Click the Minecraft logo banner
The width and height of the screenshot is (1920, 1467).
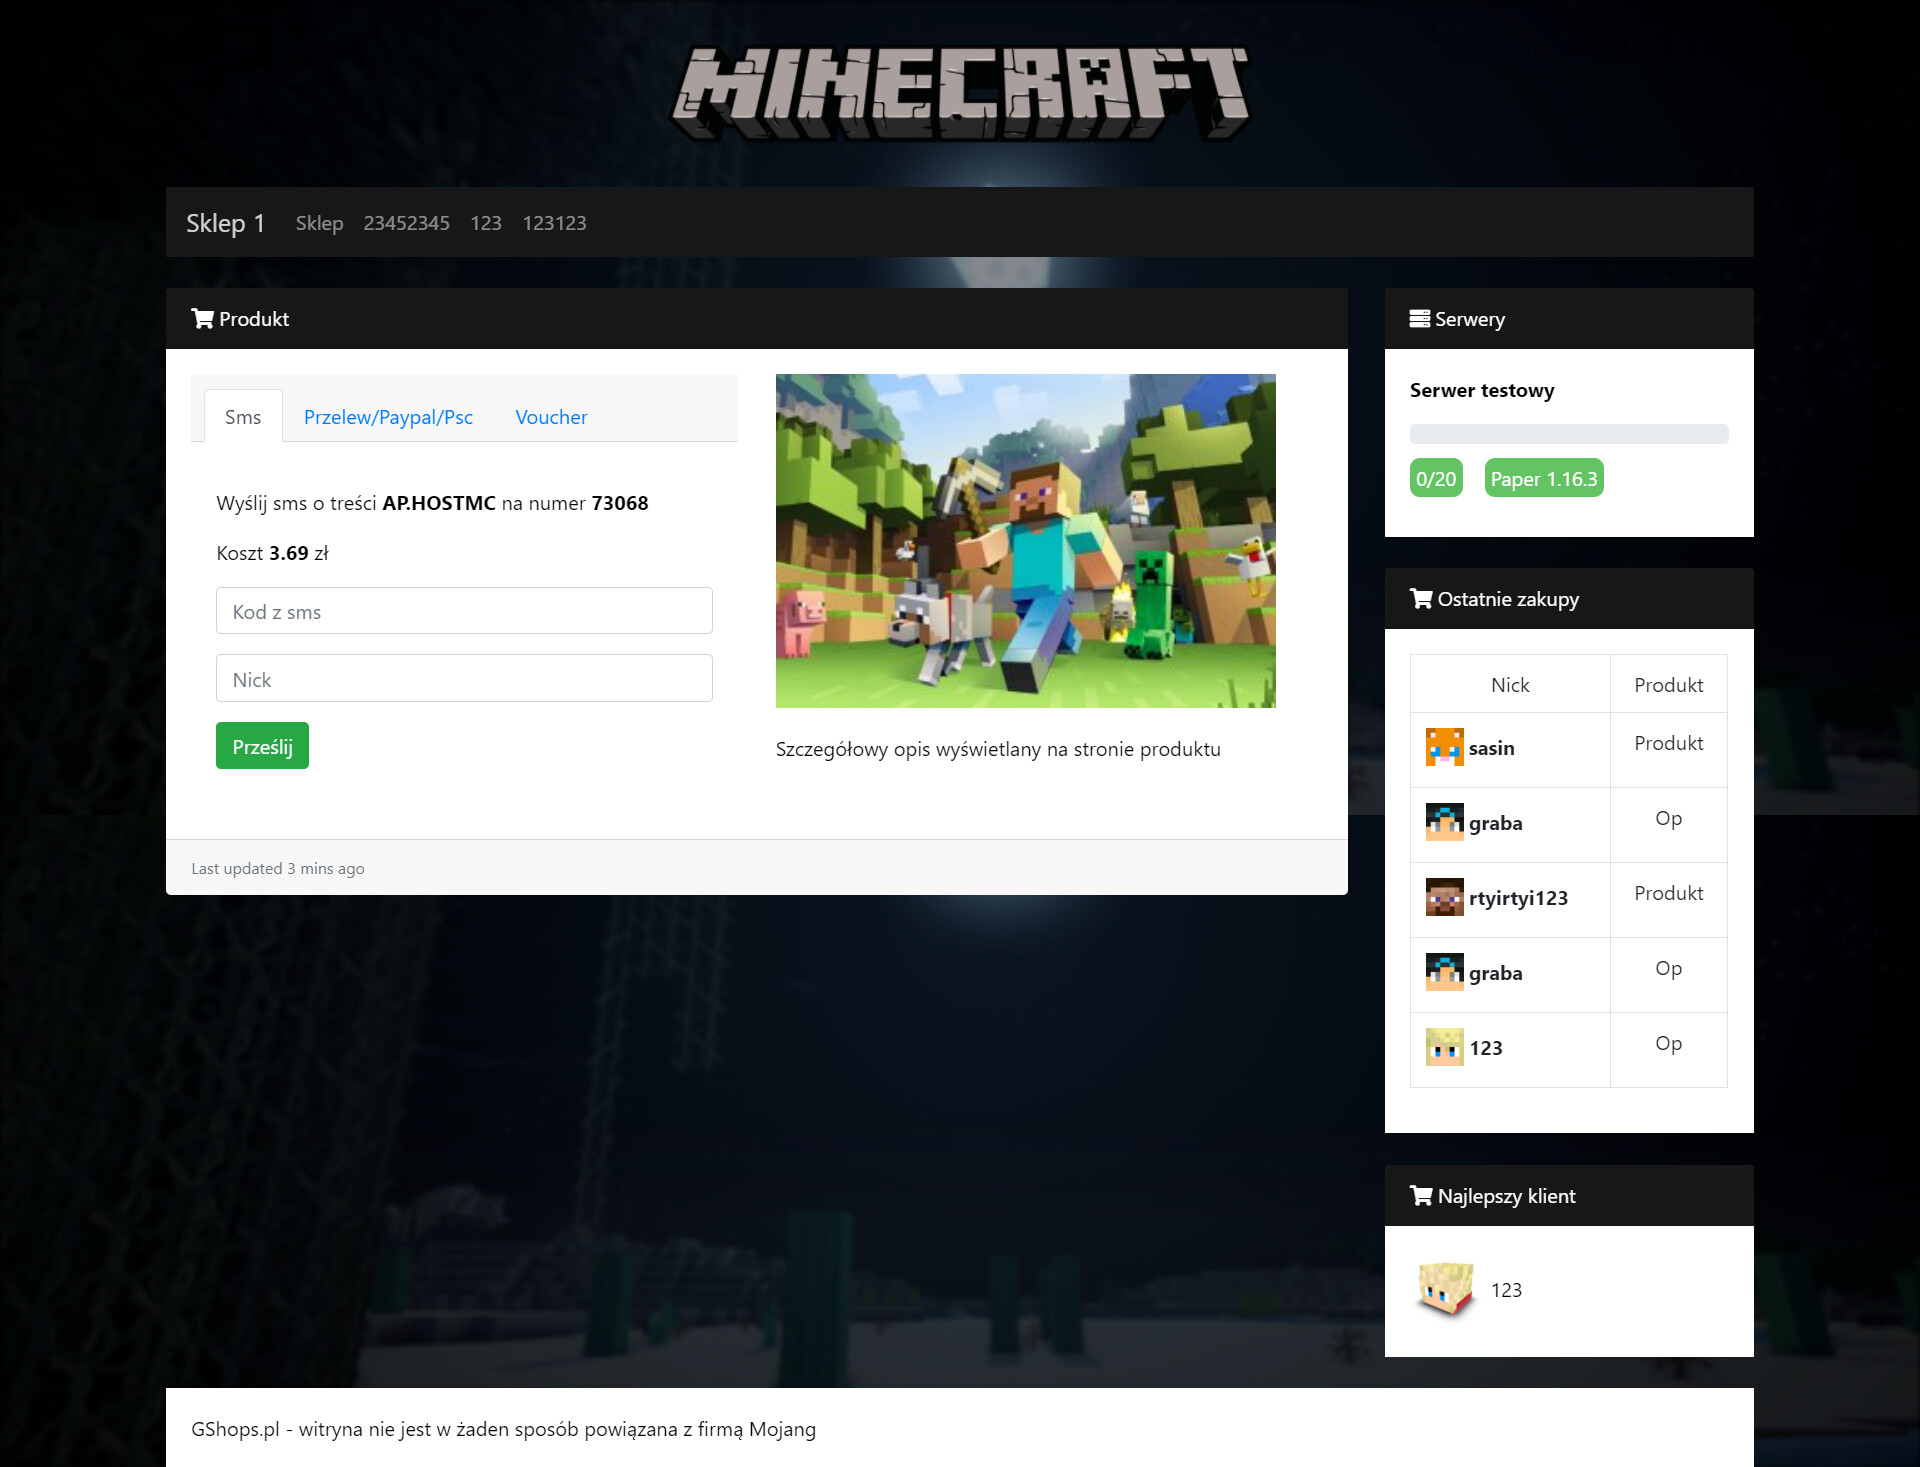[960, 94]
